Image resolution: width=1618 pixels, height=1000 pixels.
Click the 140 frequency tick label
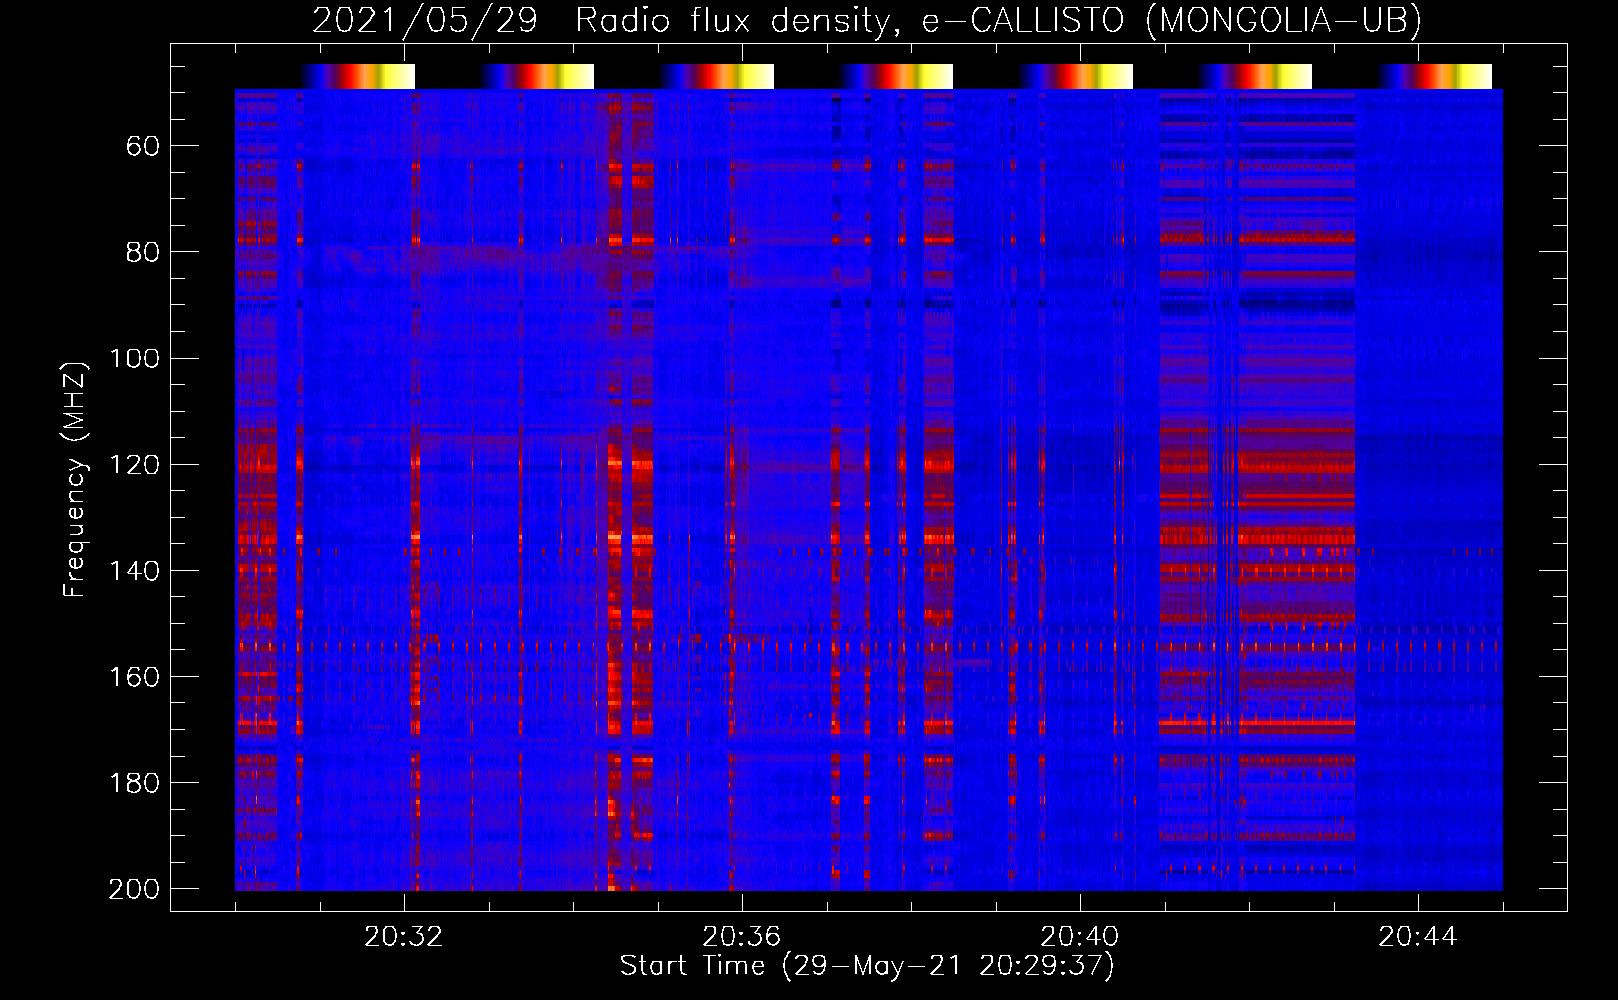(134, 570)
